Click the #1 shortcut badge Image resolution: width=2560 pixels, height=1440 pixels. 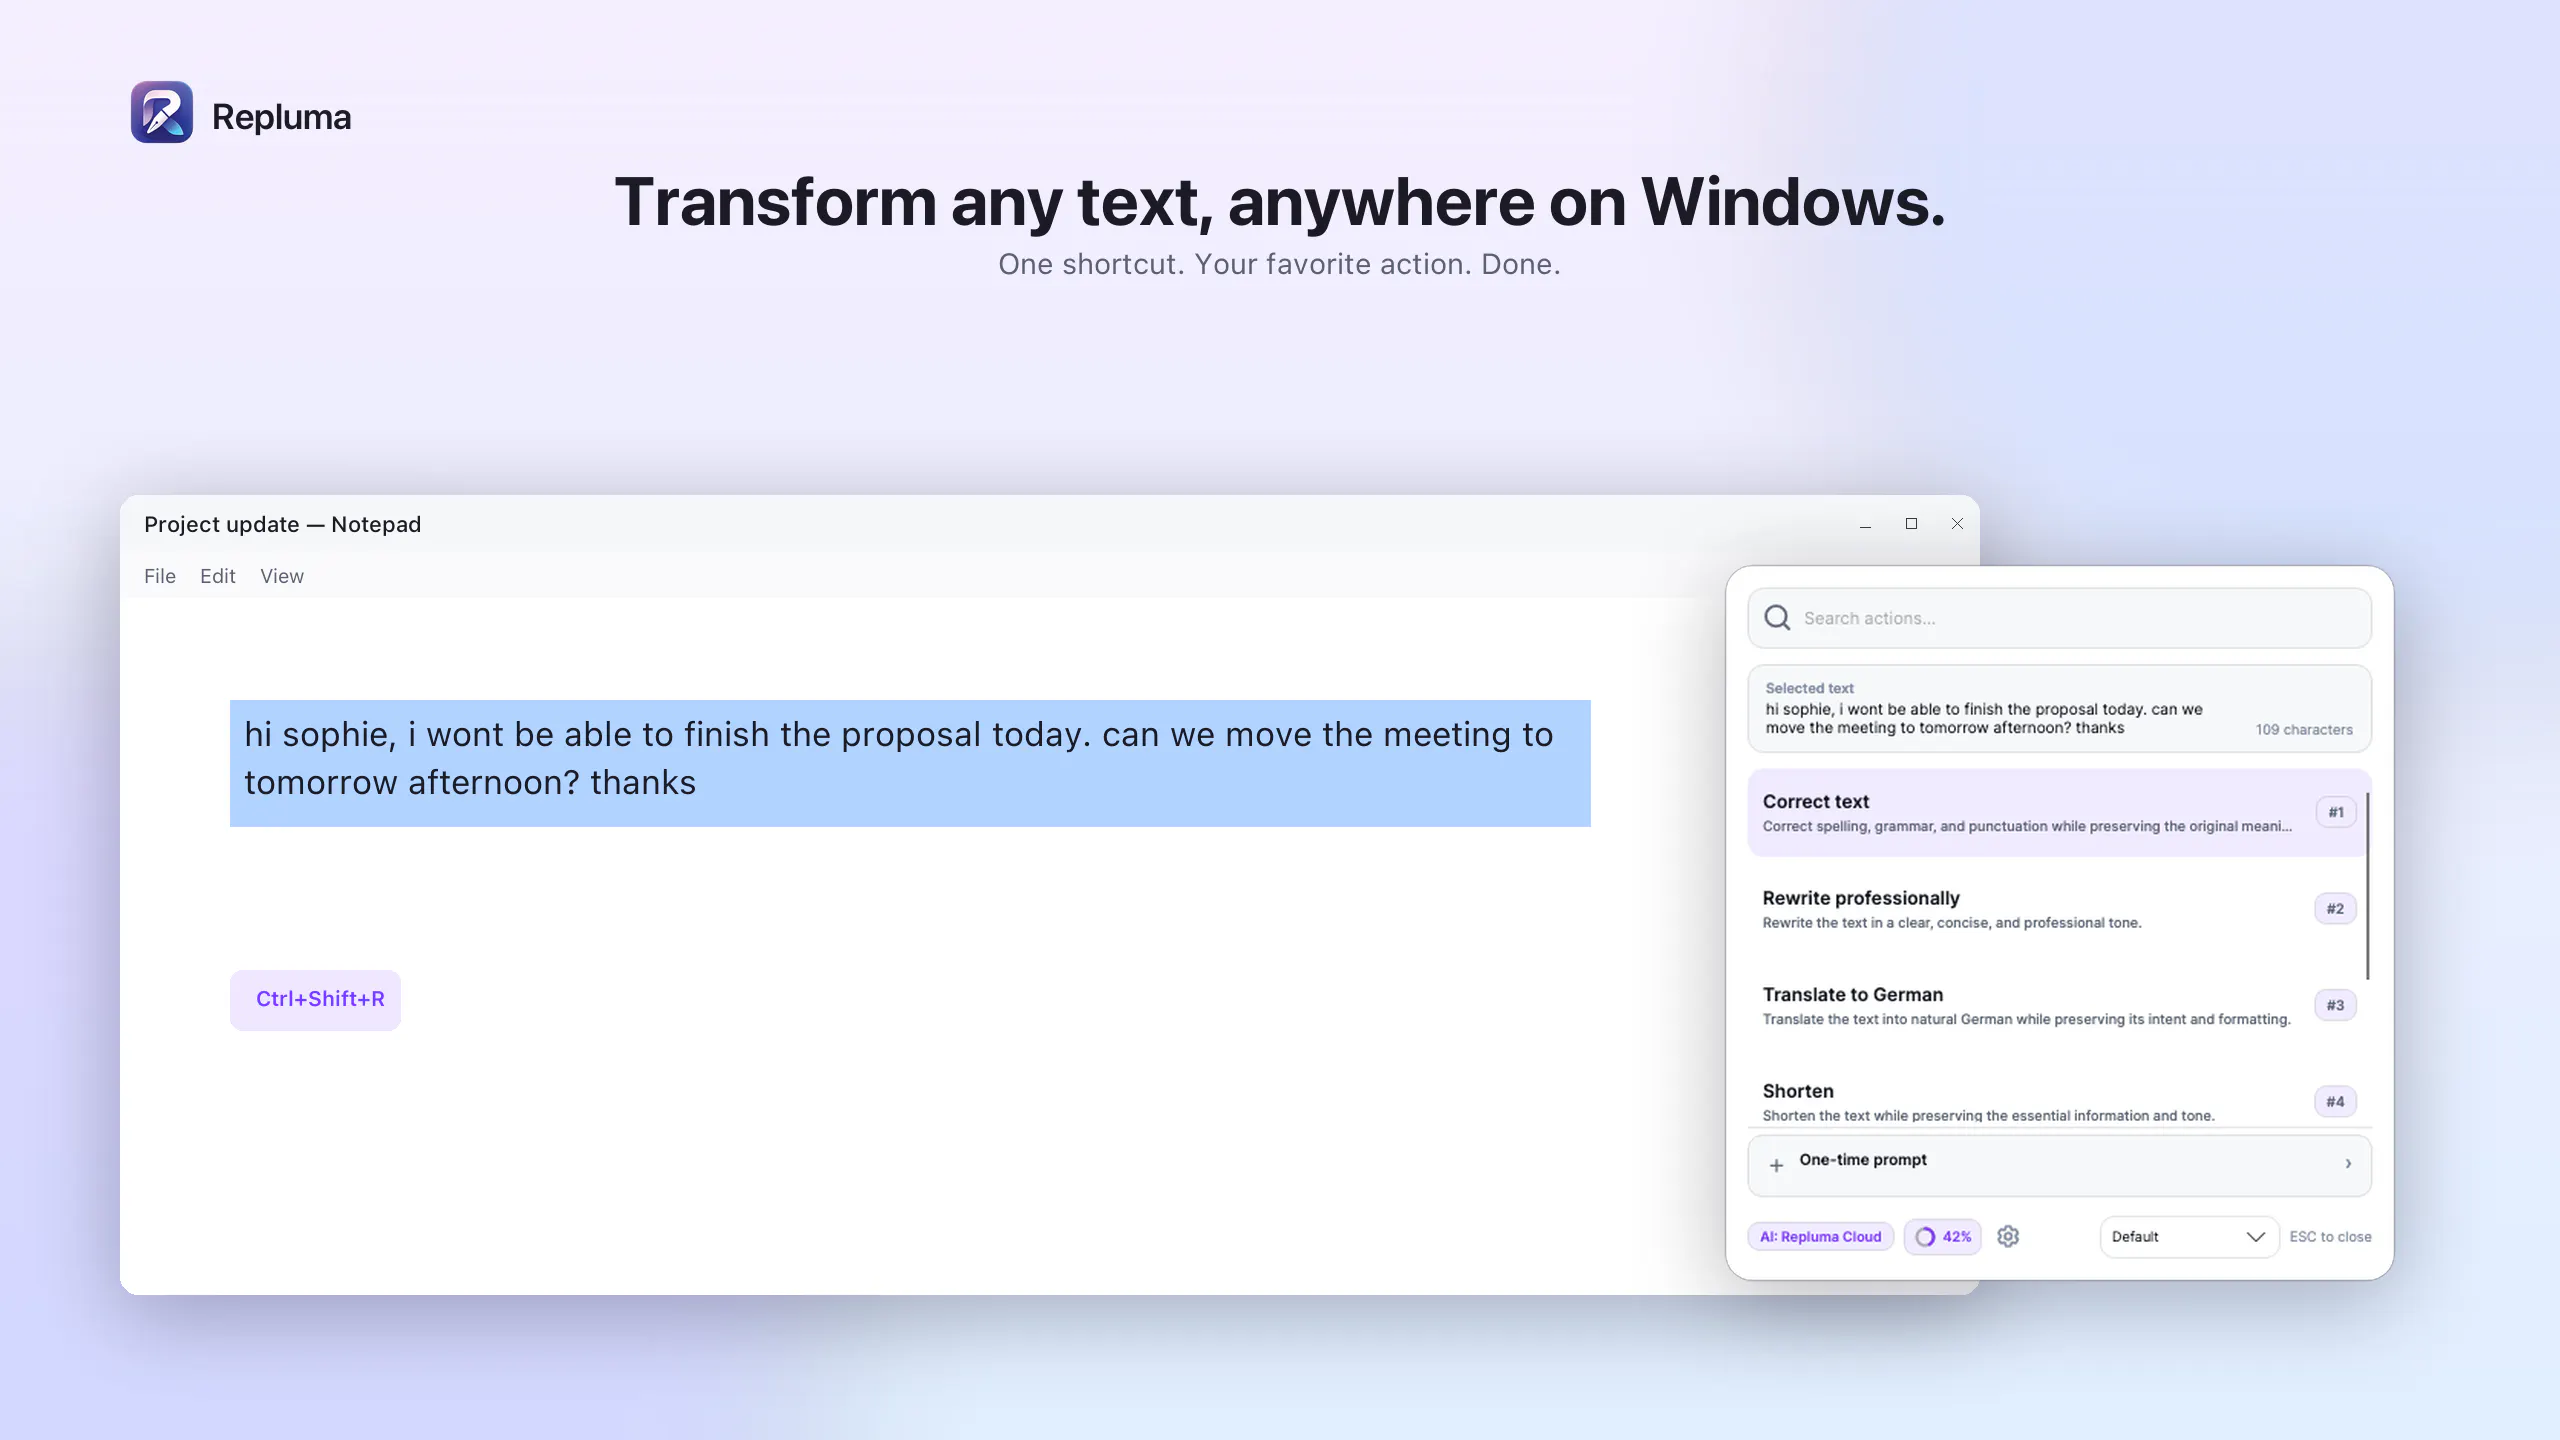2336,812
